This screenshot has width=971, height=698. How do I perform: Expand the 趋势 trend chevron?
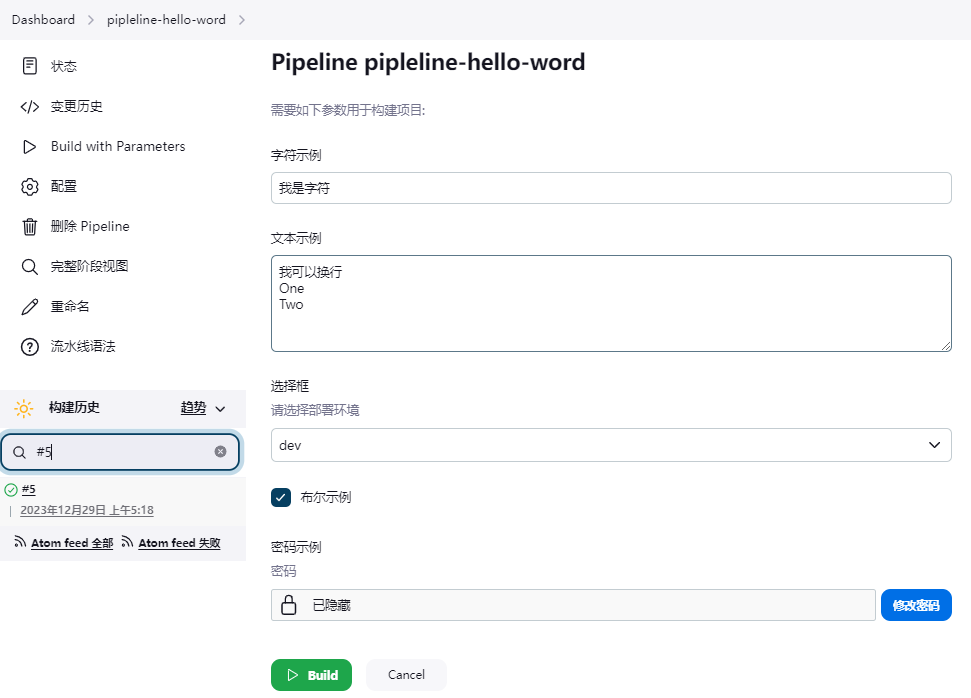tap(221, 409)
